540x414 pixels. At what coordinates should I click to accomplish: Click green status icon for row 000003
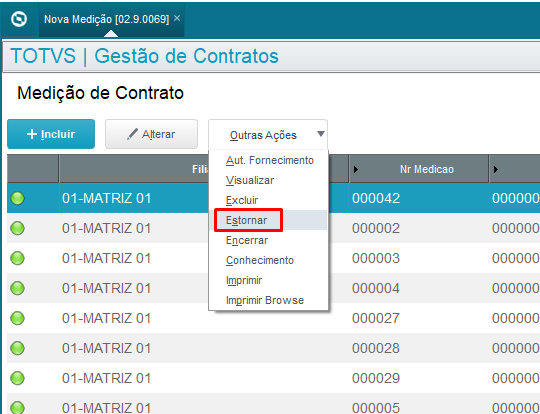click(18, 258)
